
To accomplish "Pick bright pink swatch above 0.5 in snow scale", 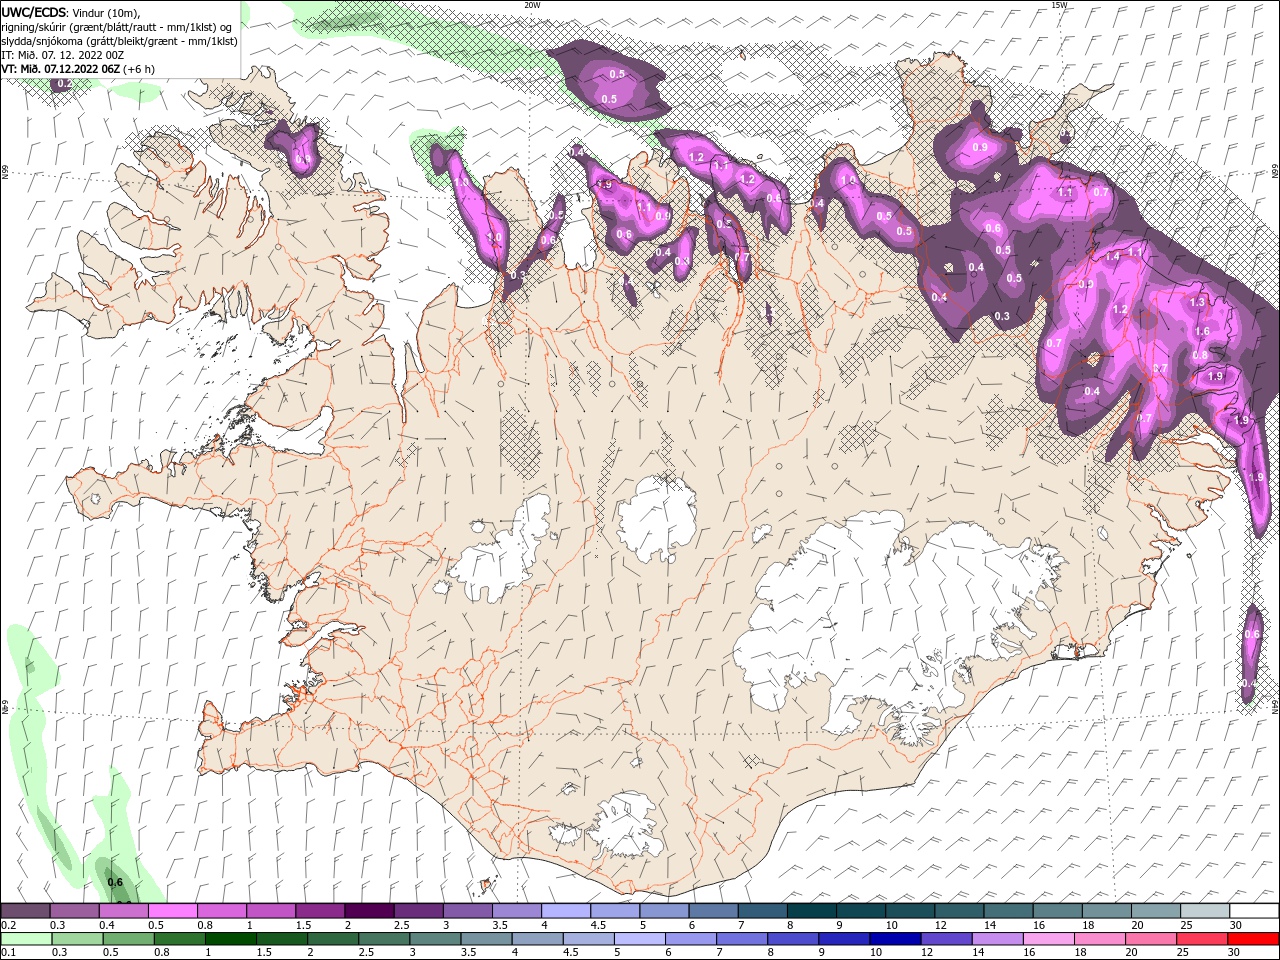I will (x=173, y=911).
